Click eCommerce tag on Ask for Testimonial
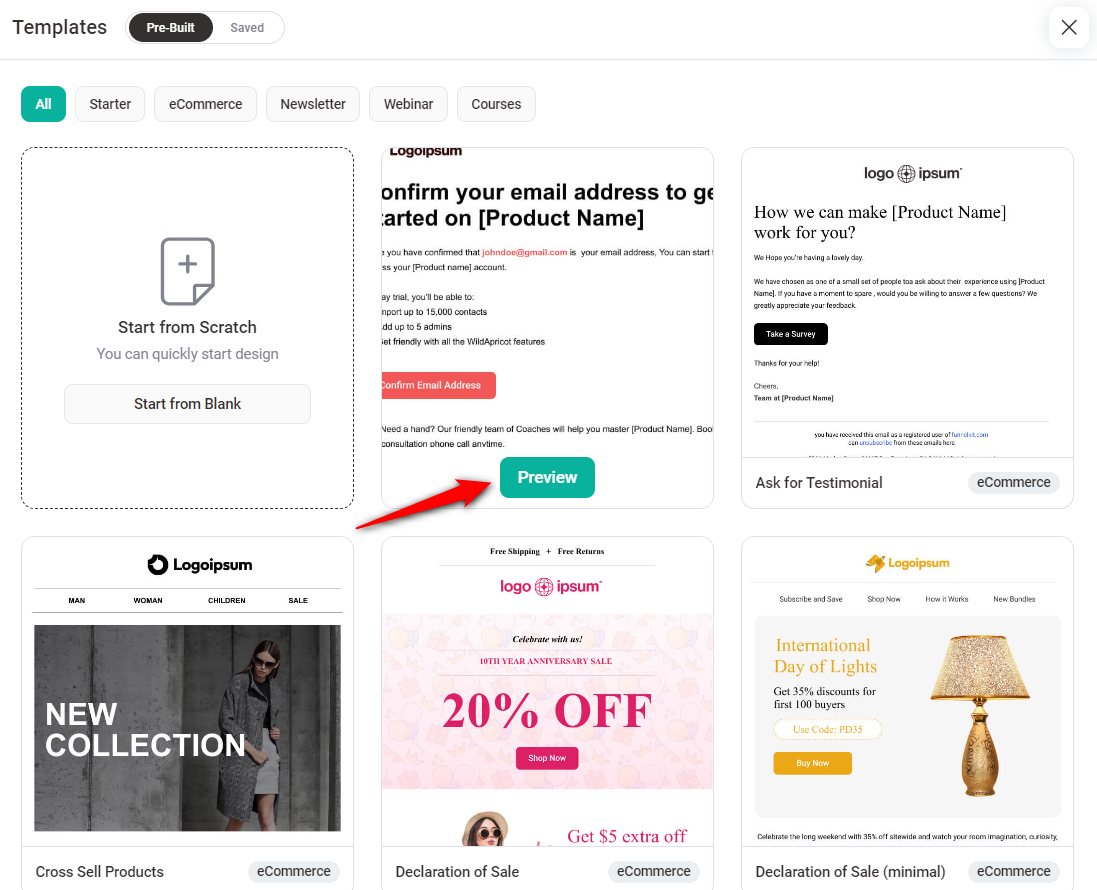1097x890 pixels. point(1014,482)
